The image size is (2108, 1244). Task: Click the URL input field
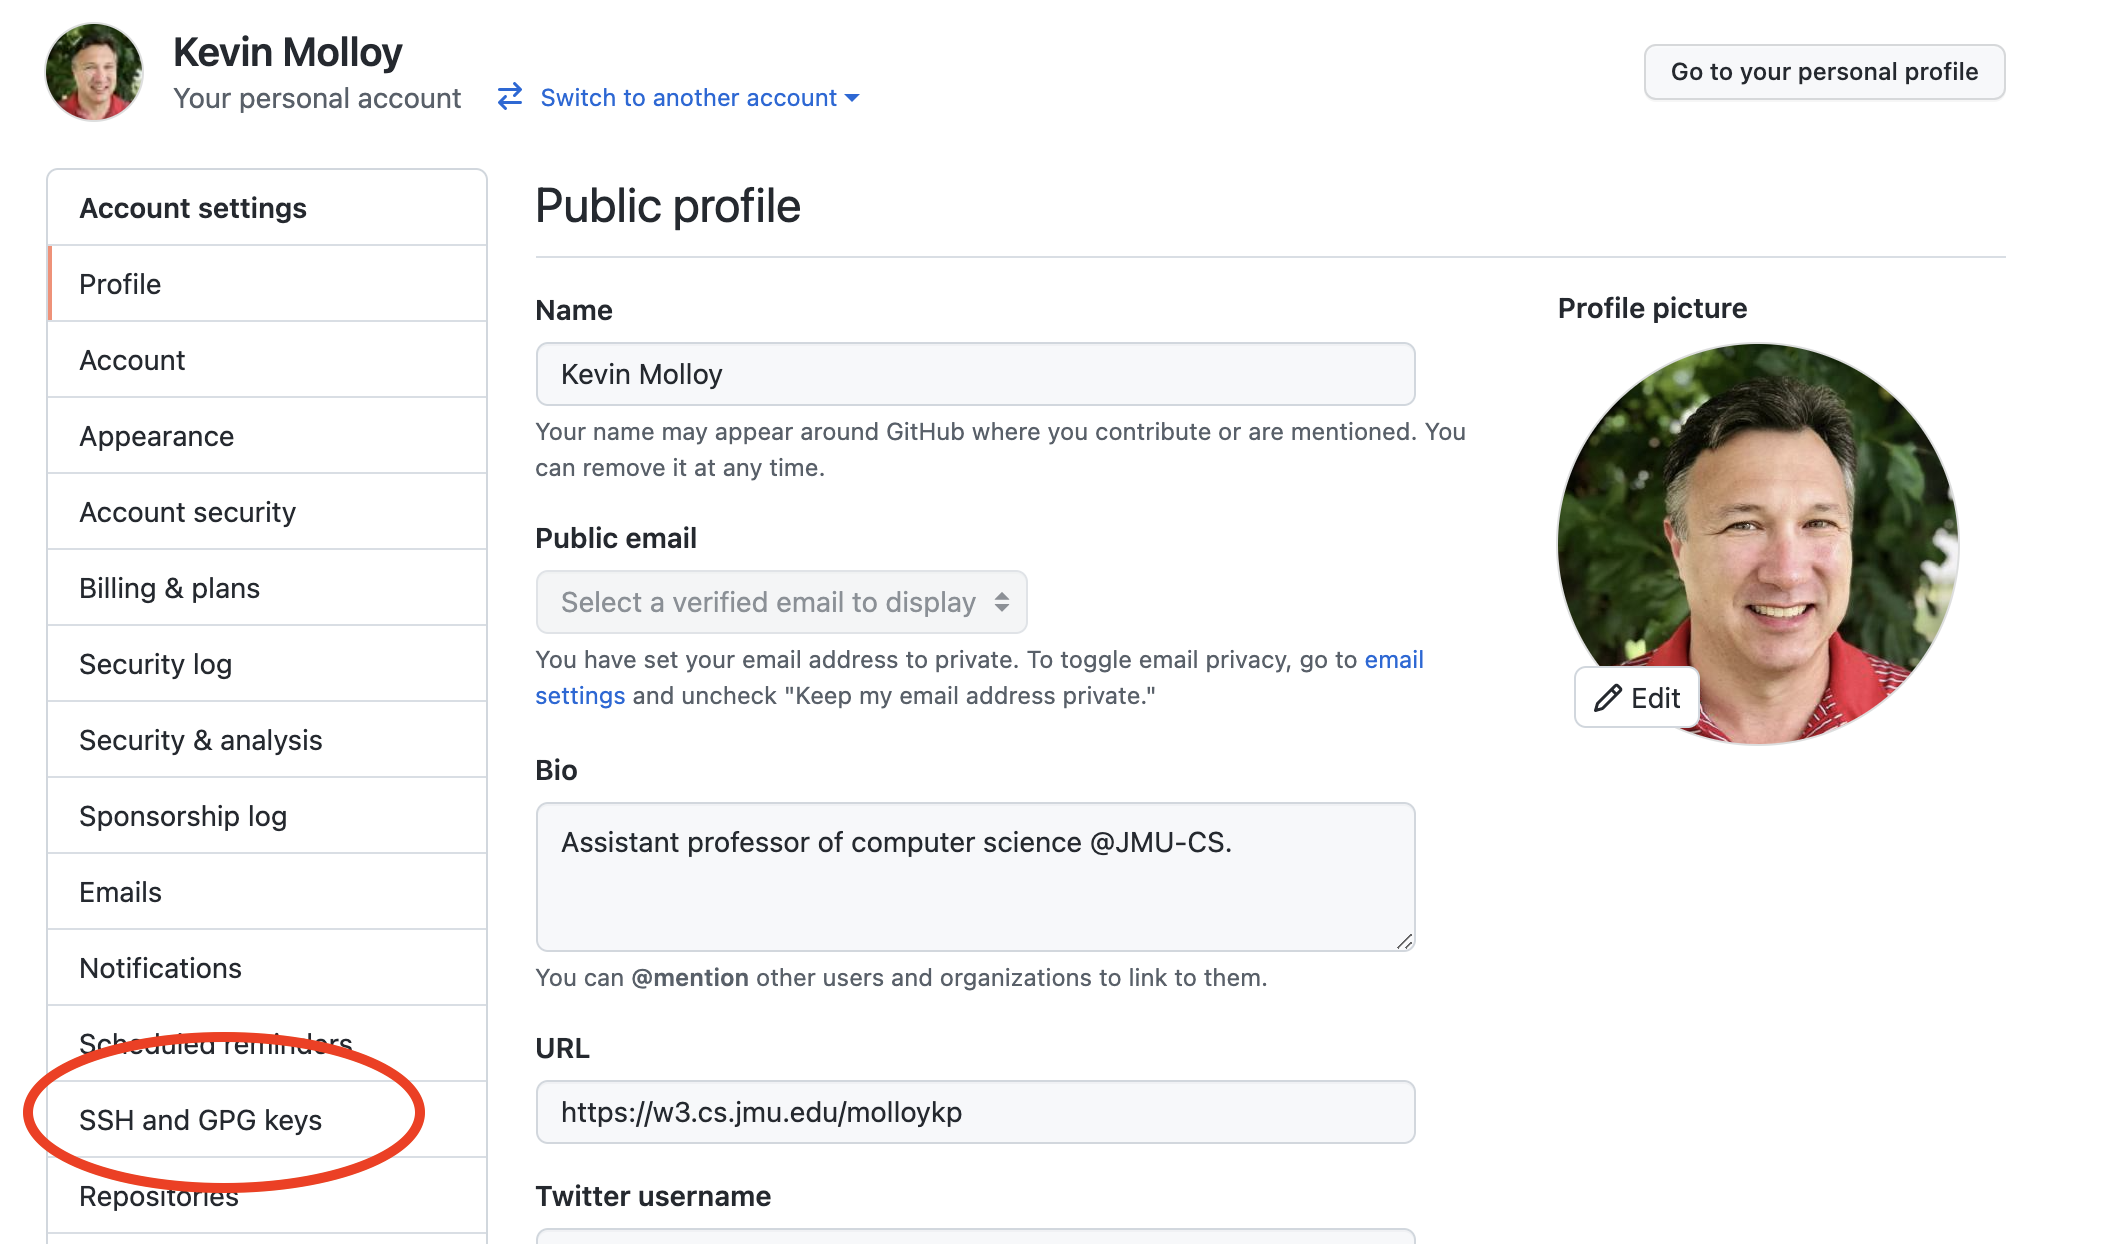coord(975,1112)
